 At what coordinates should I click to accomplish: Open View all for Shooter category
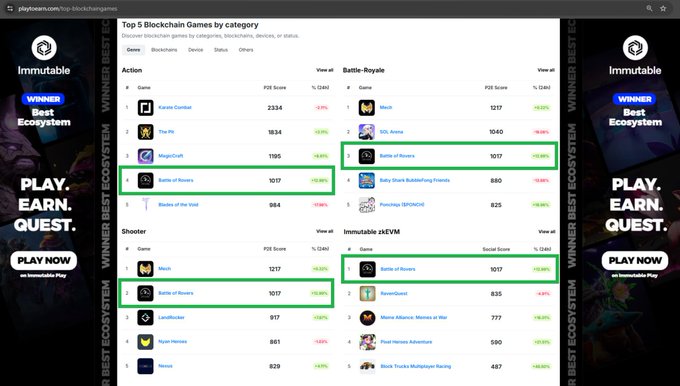(325, 231)
